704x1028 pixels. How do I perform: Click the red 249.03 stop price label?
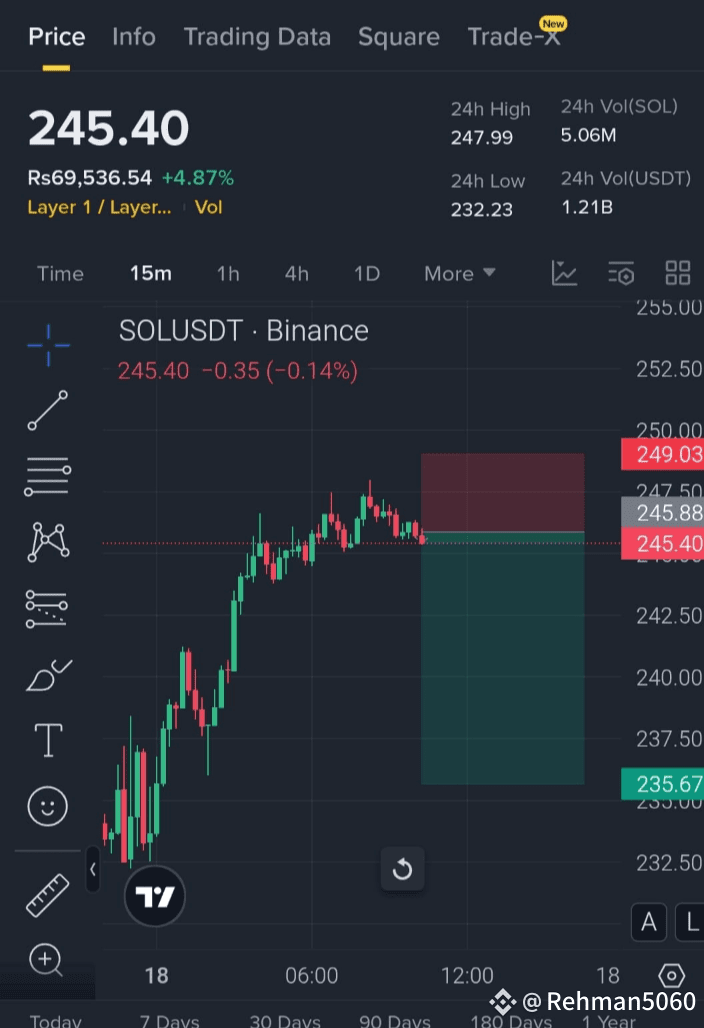pos(662,454)
